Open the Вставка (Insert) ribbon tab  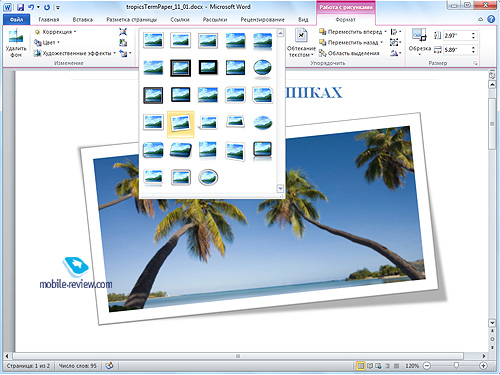pos(83,20)
